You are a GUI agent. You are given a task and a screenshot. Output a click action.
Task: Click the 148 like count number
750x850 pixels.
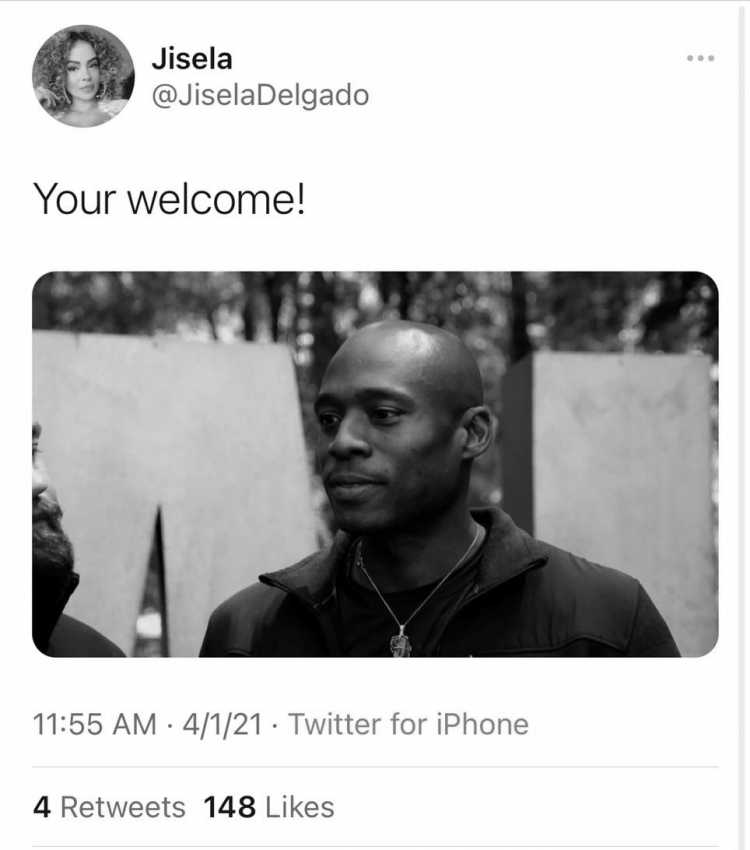click(230, 807)
